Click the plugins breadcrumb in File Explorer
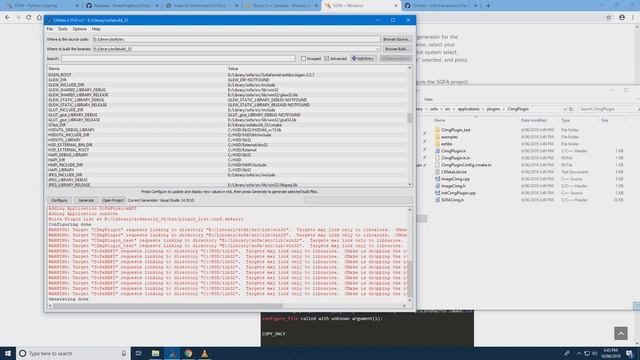The image size is (640, 360). pos(493,109)
